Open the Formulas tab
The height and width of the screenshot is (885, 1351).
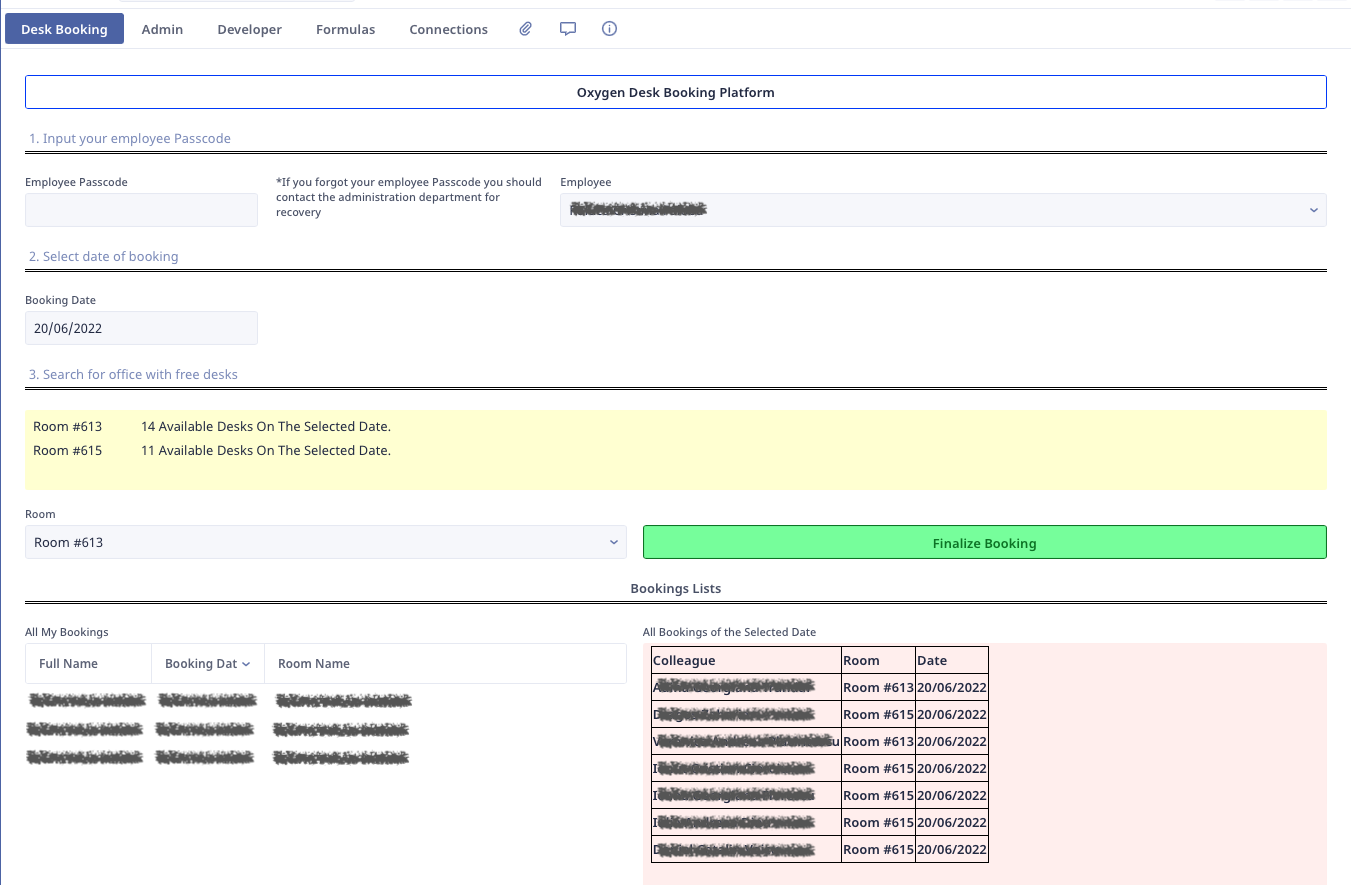(x=345, y=29)
